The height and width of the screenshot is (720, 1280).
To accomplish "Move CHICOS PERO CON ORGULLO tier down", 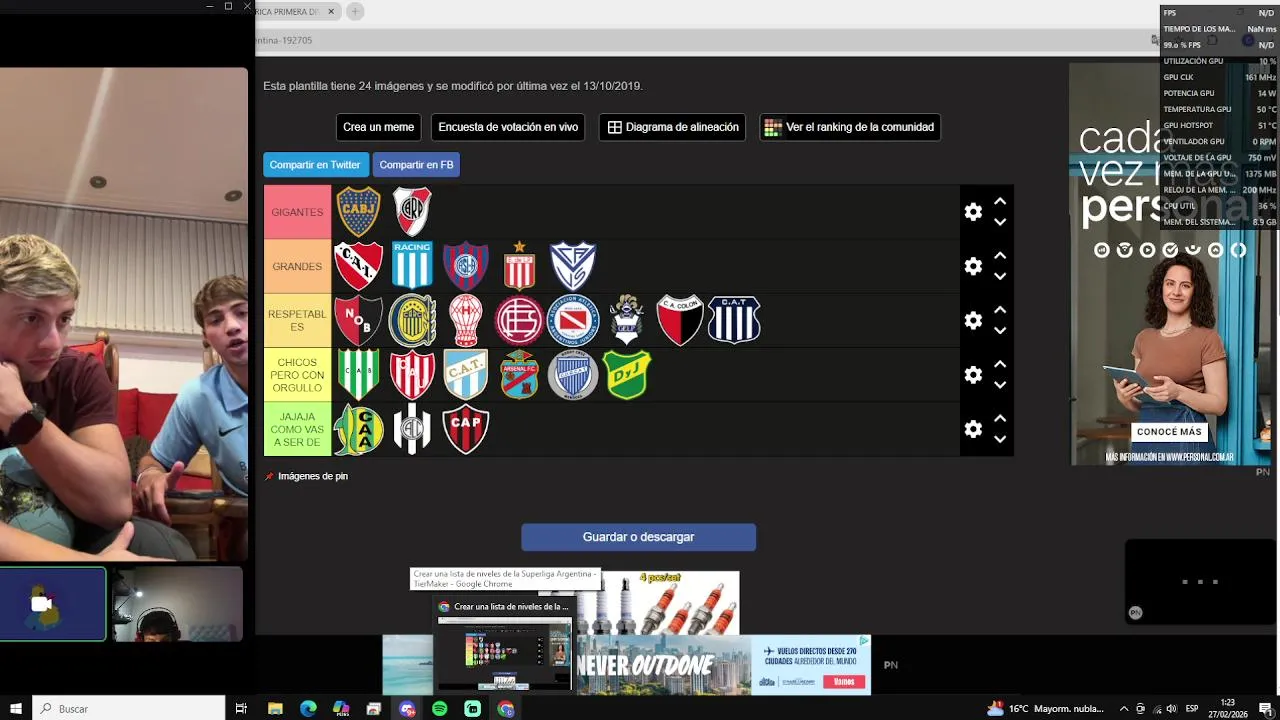I will pyautogui.click(x=1000, y=384).
